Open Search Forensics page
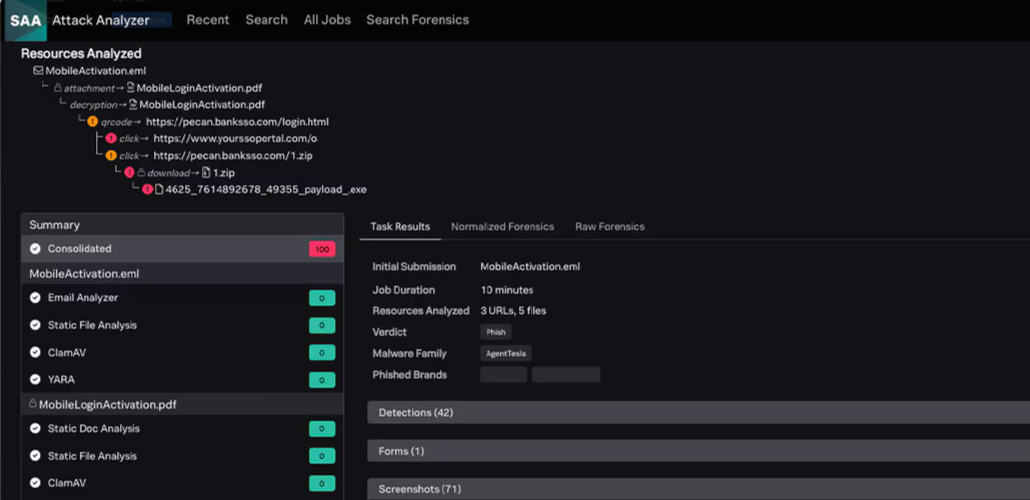The height and width of the screenshot is (500, 1030). (418, 20)
